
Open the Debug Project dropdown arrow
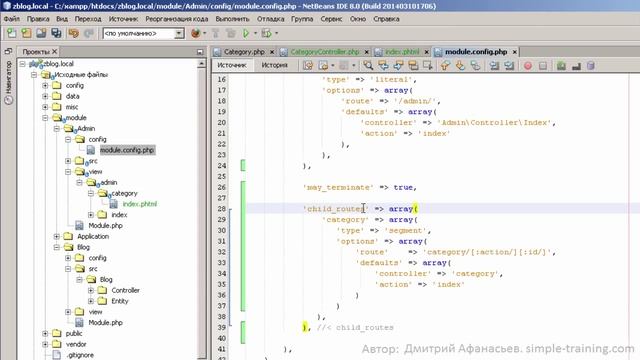tap(276, 33)
